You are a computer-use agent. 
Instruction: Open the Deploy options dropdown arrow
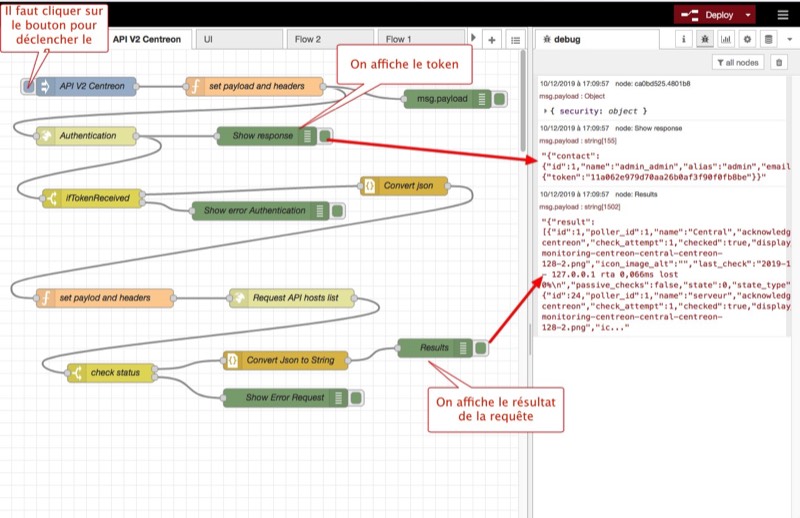click(x=749, y=15)
